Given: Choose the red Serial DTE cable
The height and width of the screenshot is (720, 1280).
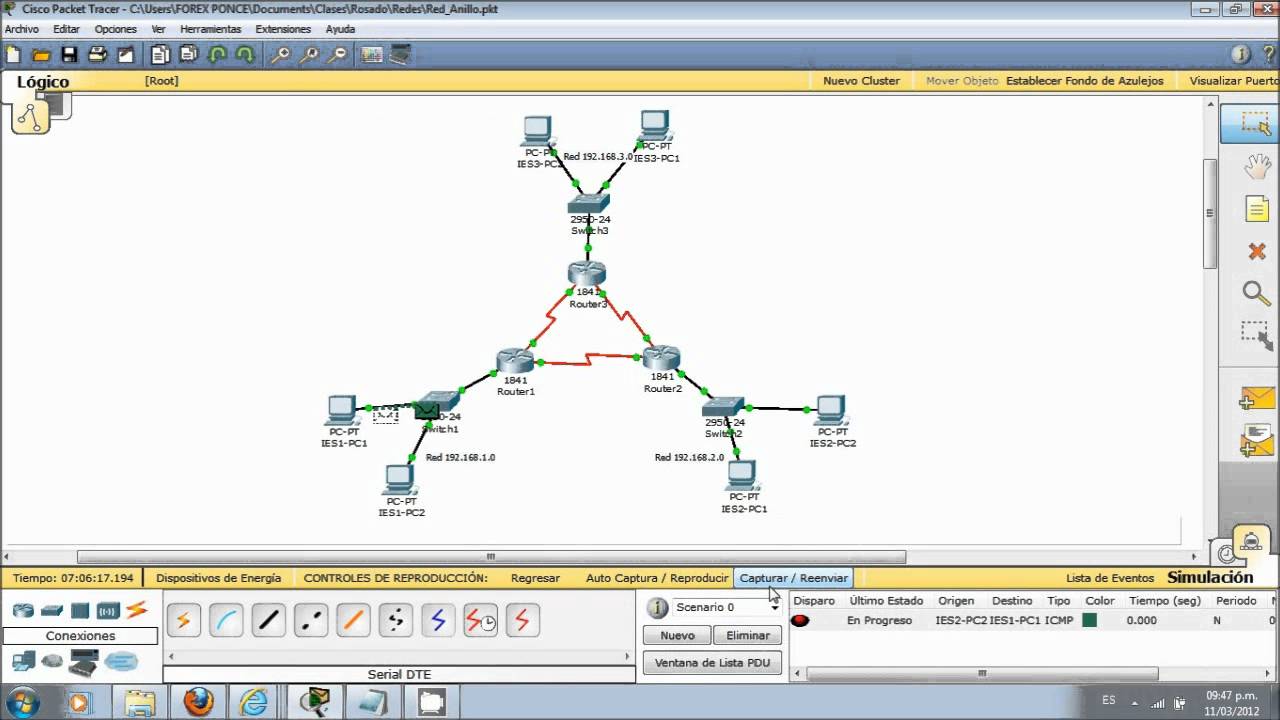Looking at the screenshot, I should (523, 621).
